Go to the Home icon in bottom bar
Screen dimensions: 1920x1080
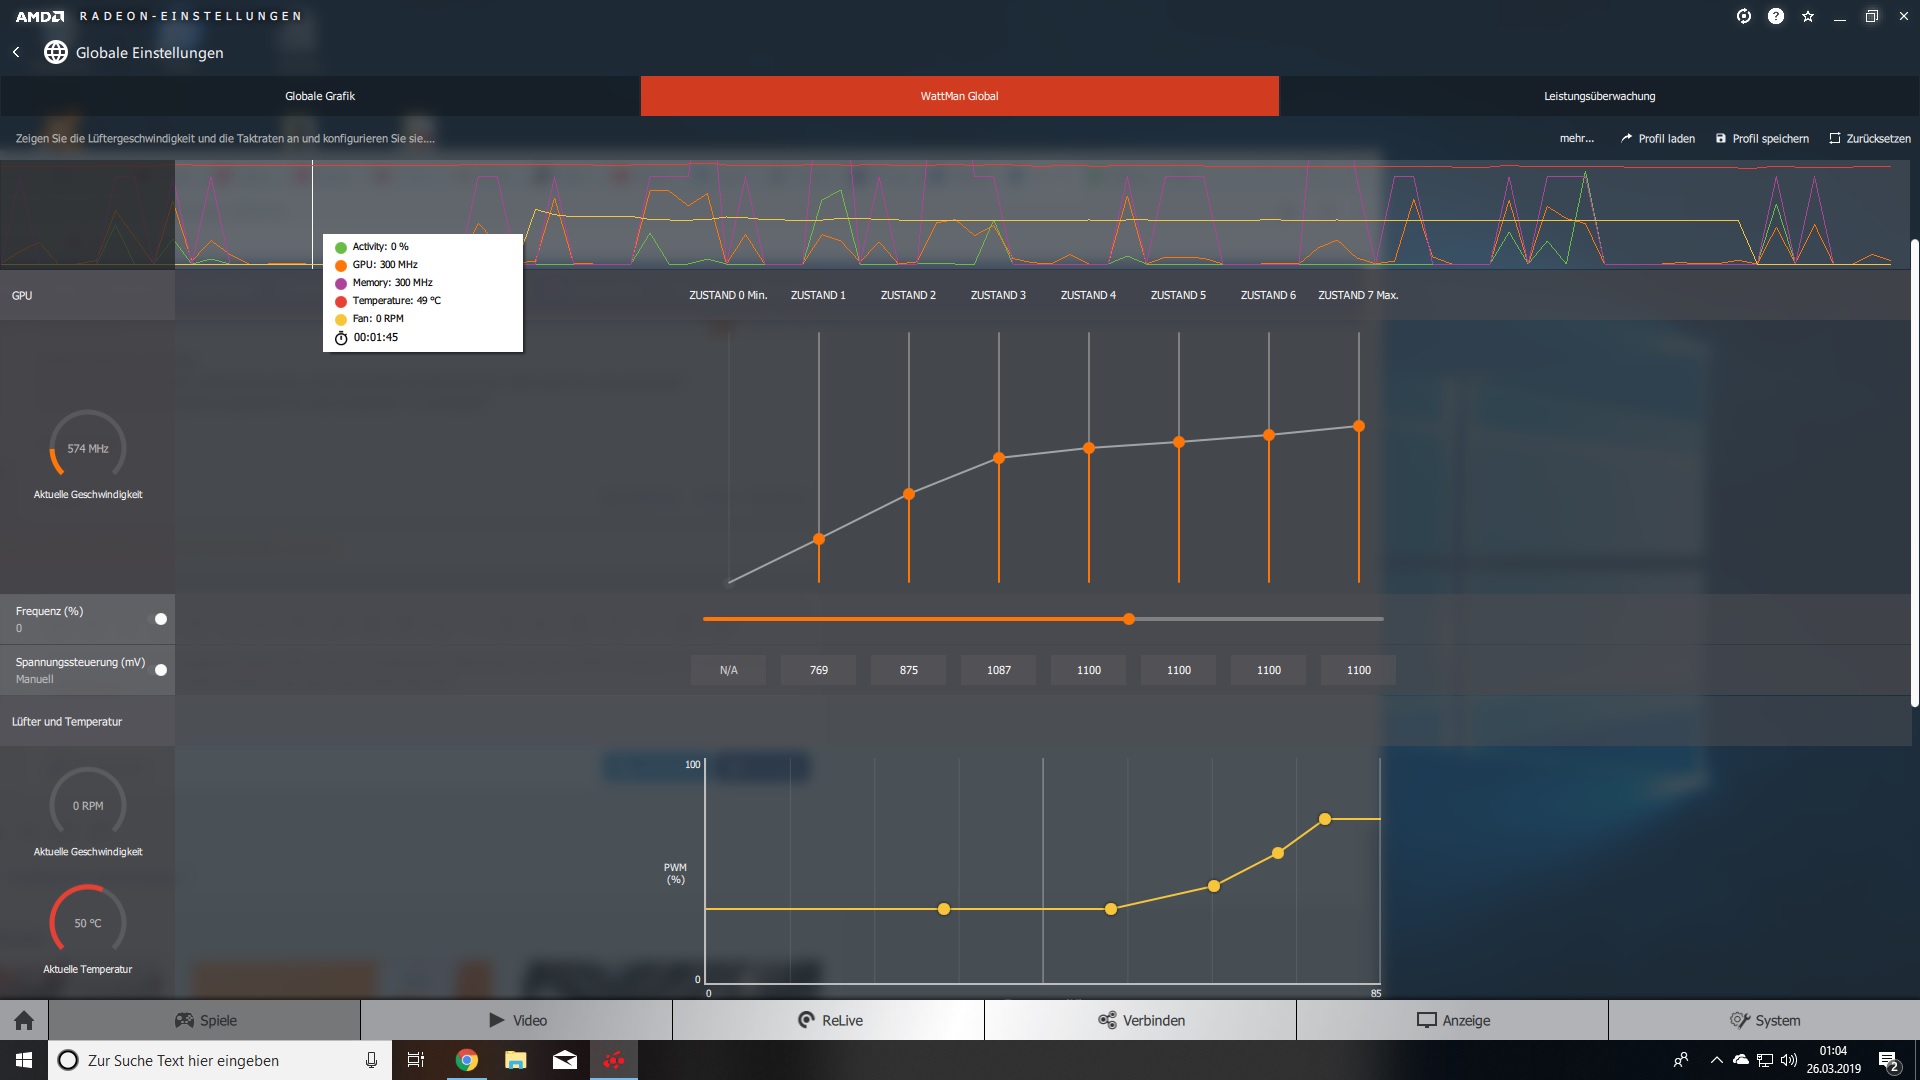[24, 1020]
